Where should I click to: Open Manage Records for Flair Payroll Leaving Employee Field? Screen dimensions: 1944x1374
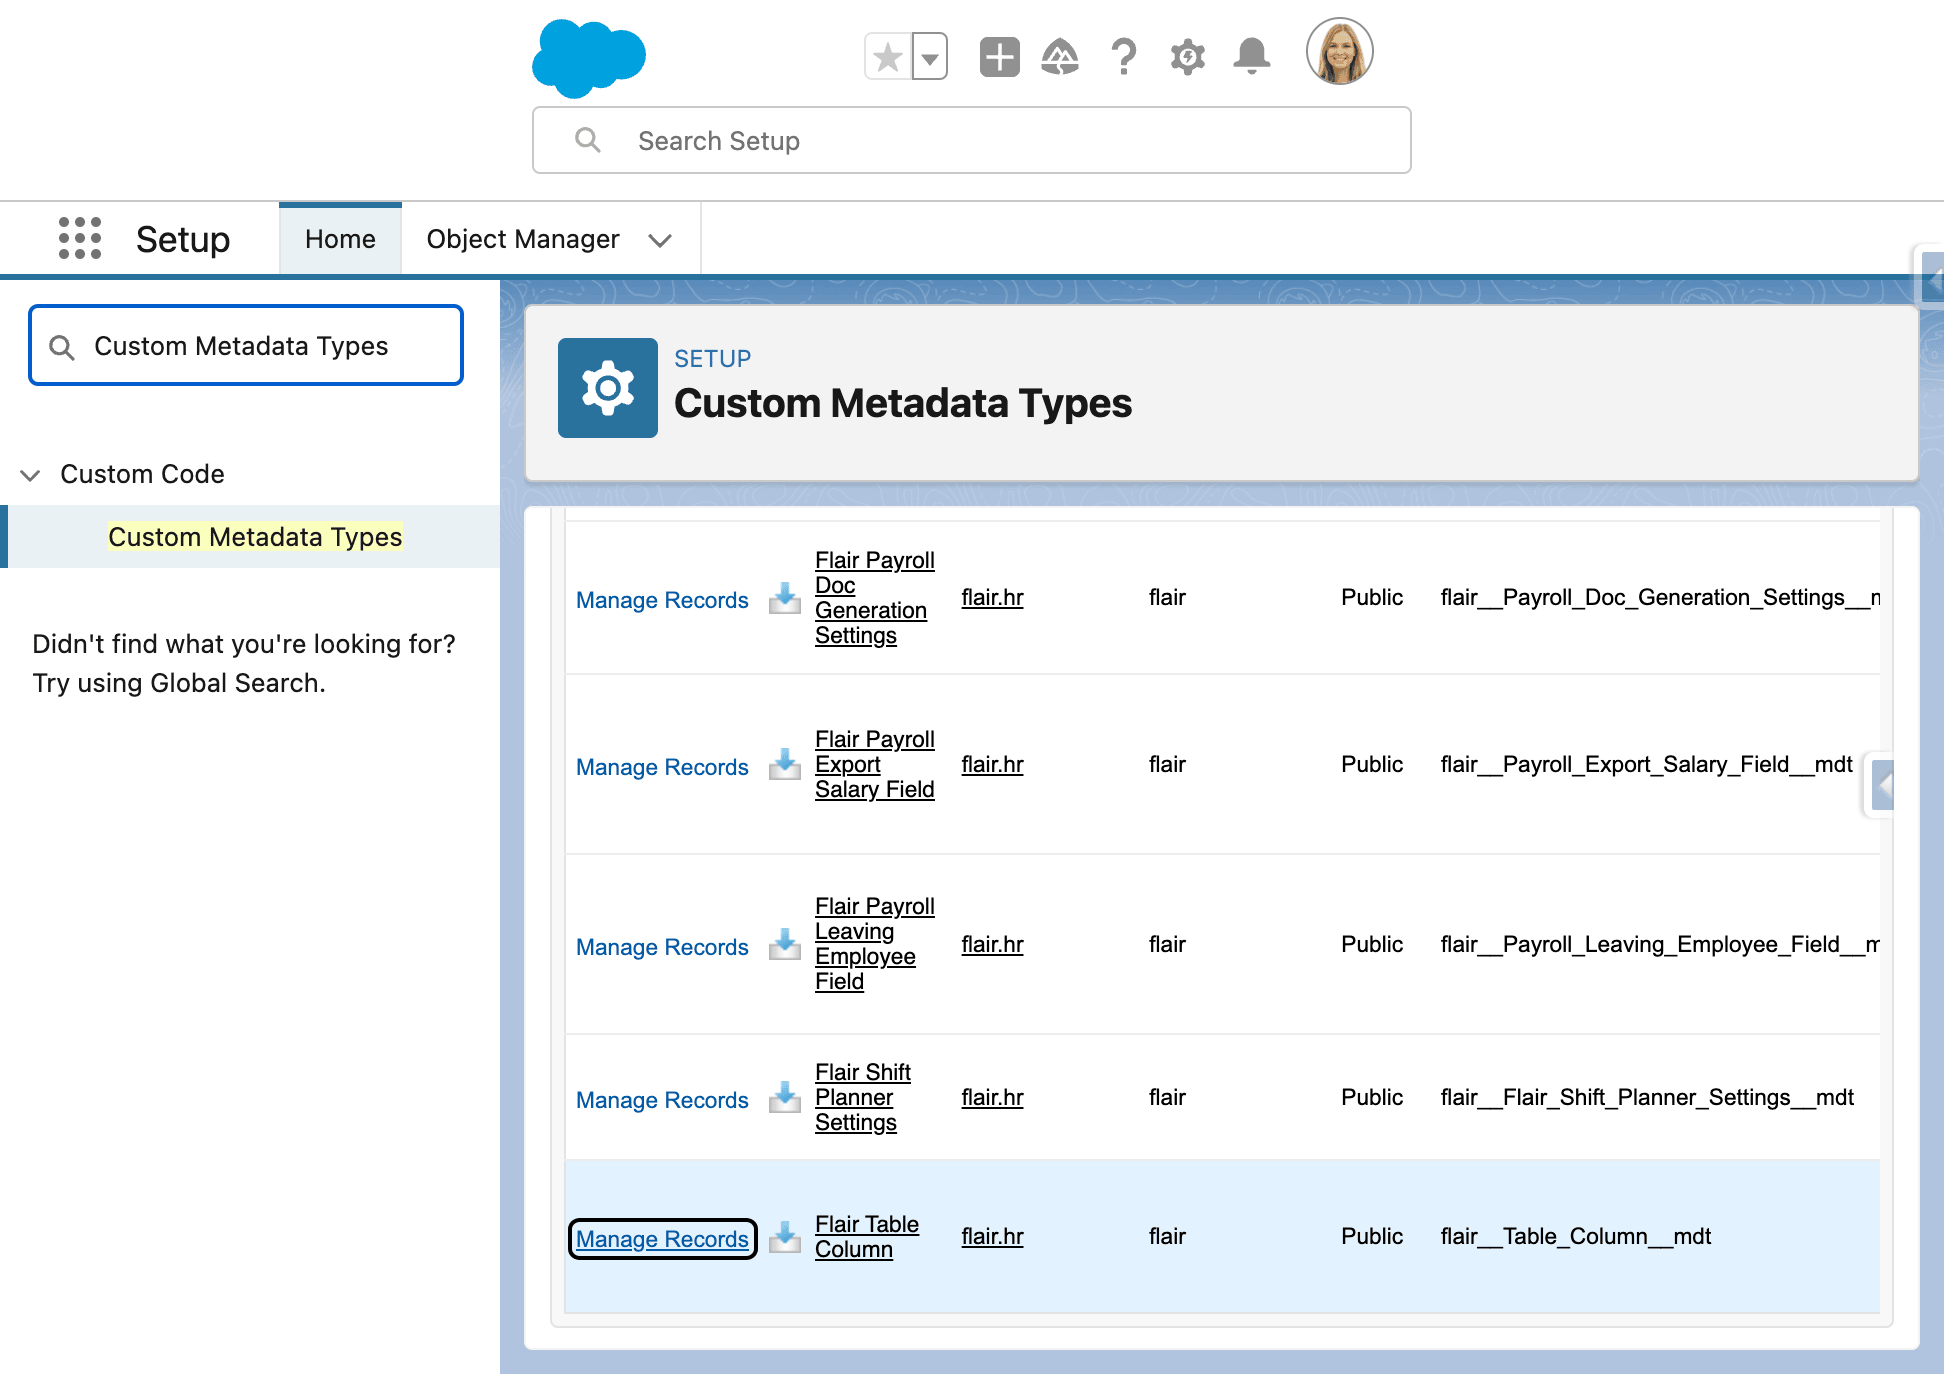tap(662, 947)
